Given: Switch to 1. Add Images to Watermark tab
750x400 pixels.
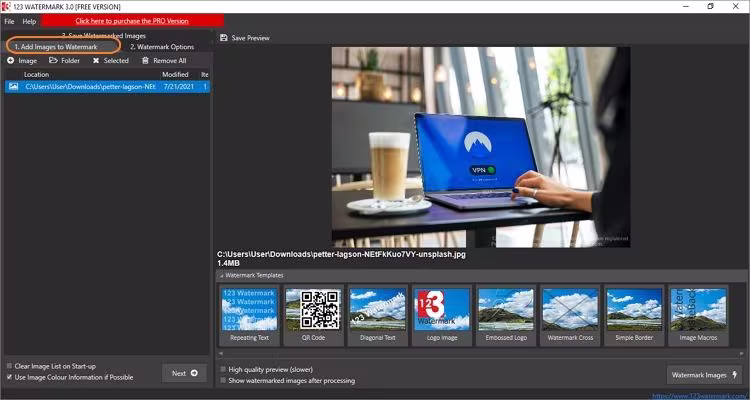Looking at the screenshot, I should 55,47.
